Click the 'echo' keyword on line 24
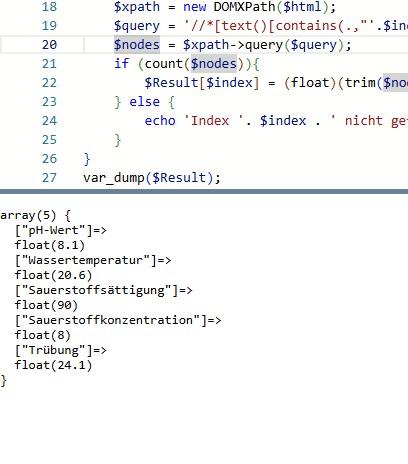The height and width of the screenshot is (464, 408). tap(160, 121)
